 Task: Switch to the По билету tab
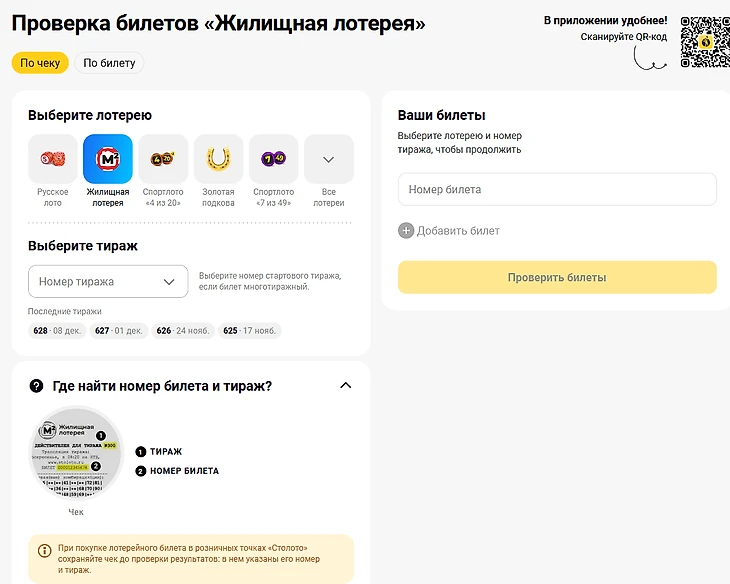click(109, 63)
